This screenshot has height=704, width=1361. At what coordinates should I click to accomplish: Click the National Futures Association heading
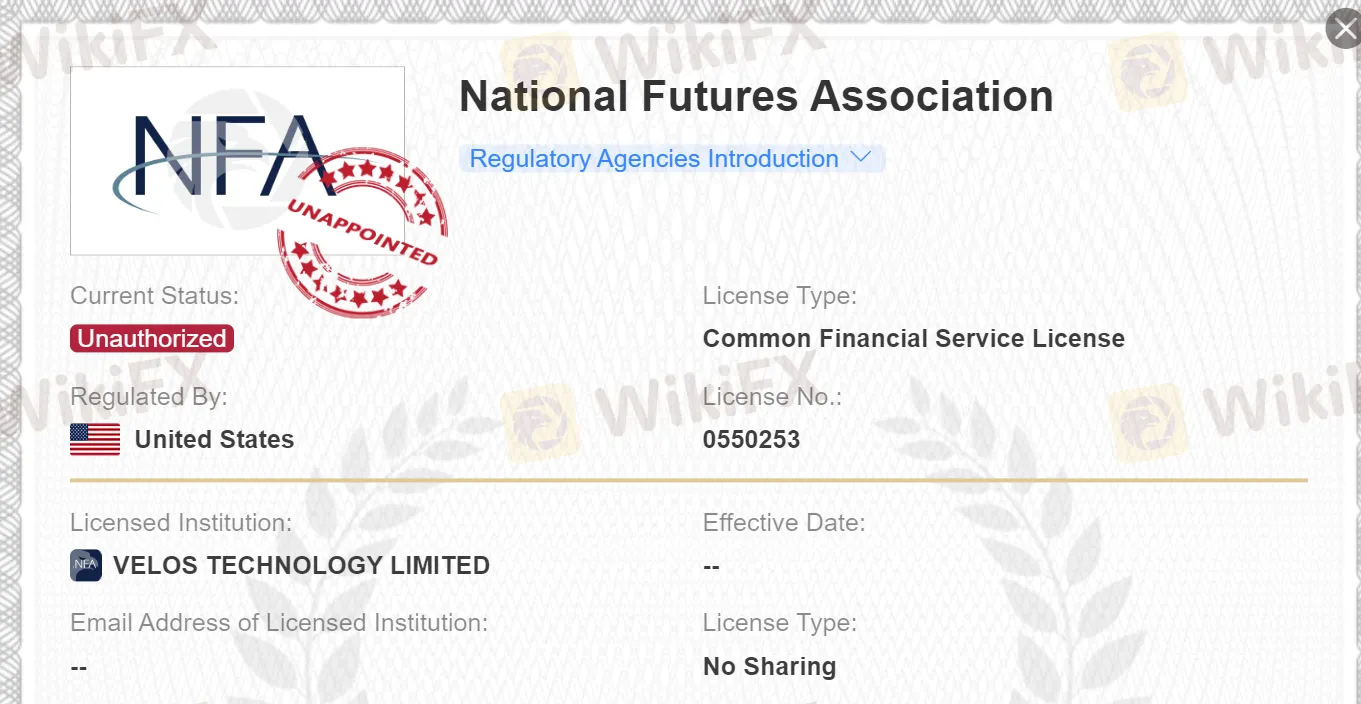coord(756,97)
